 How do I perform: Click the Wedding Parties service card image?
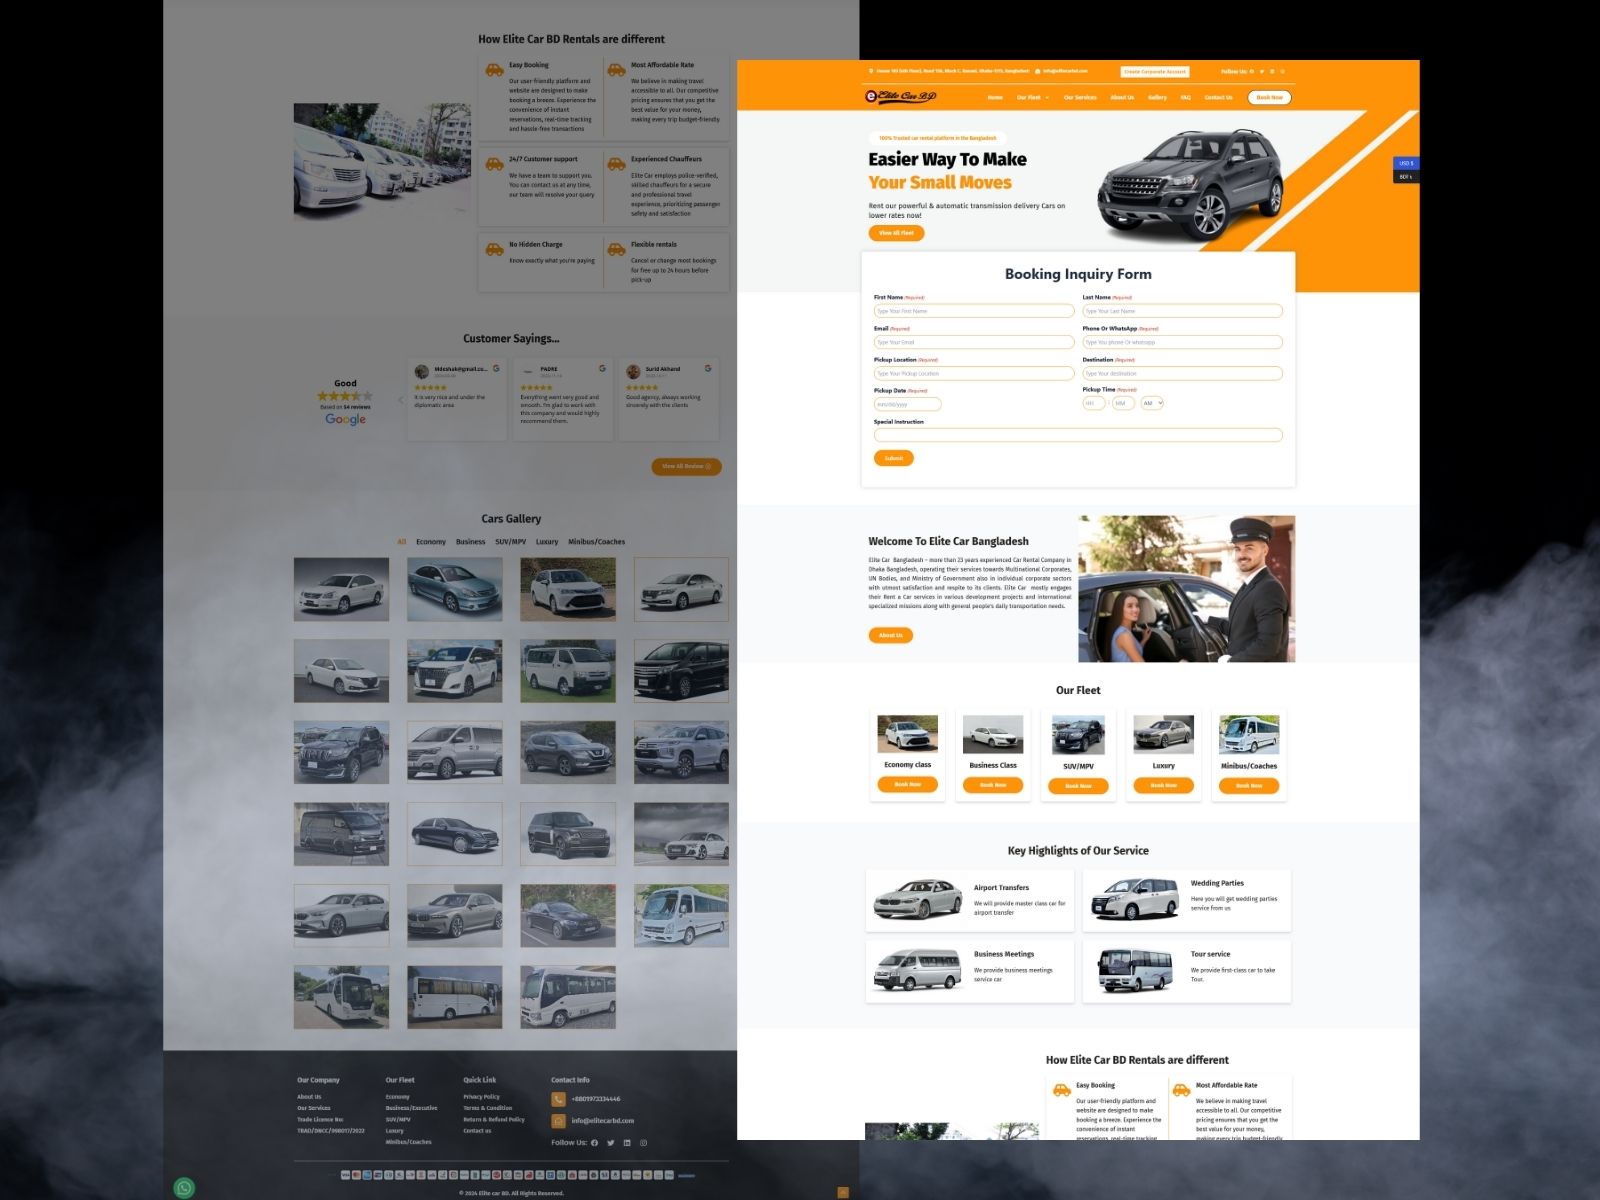pos(1134,899)
